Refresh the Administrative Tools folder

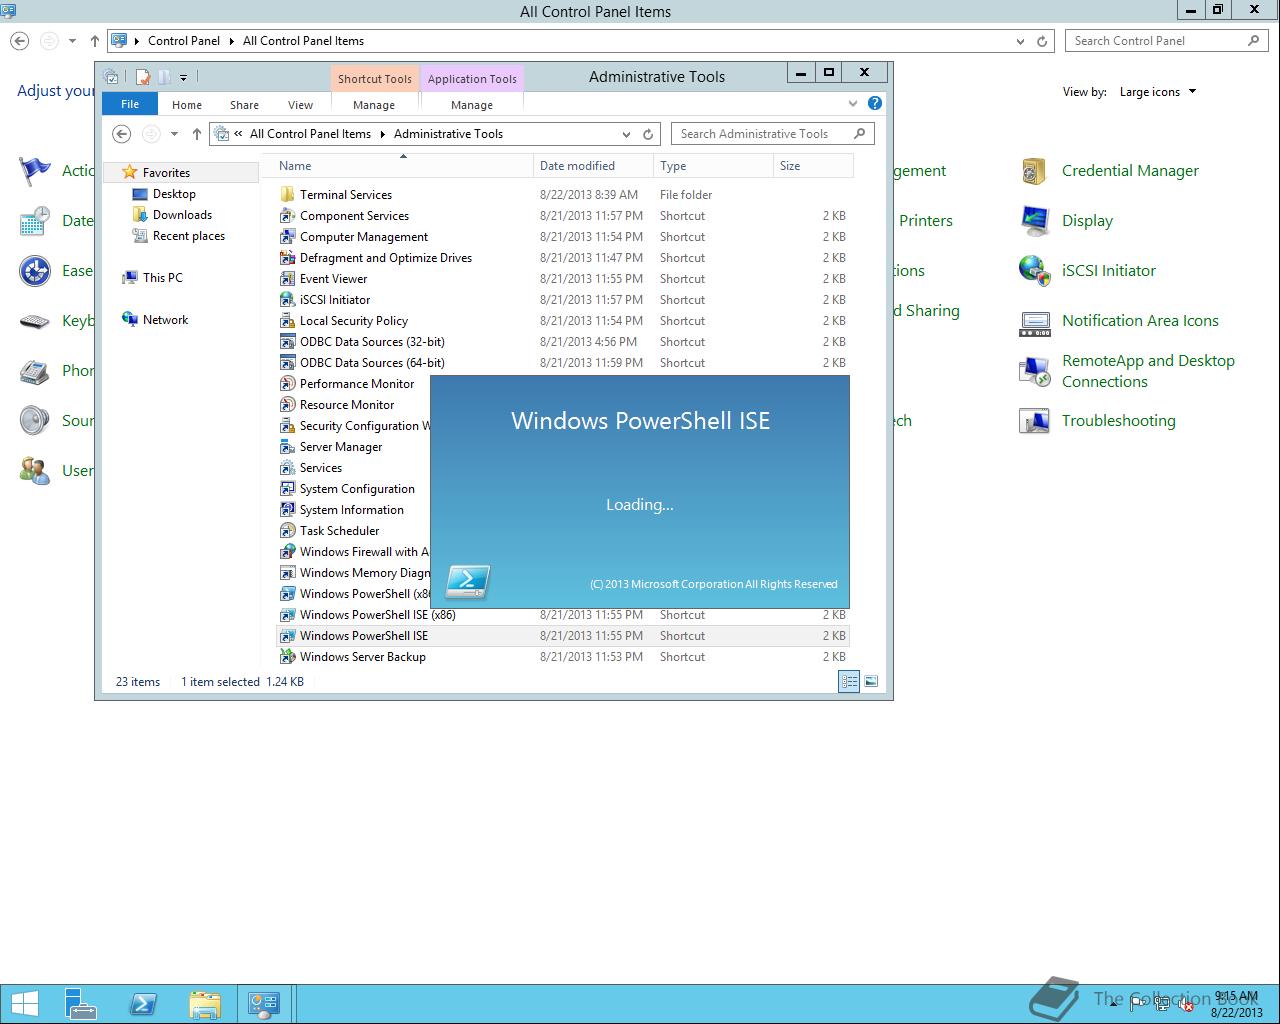tap(648, 134)
